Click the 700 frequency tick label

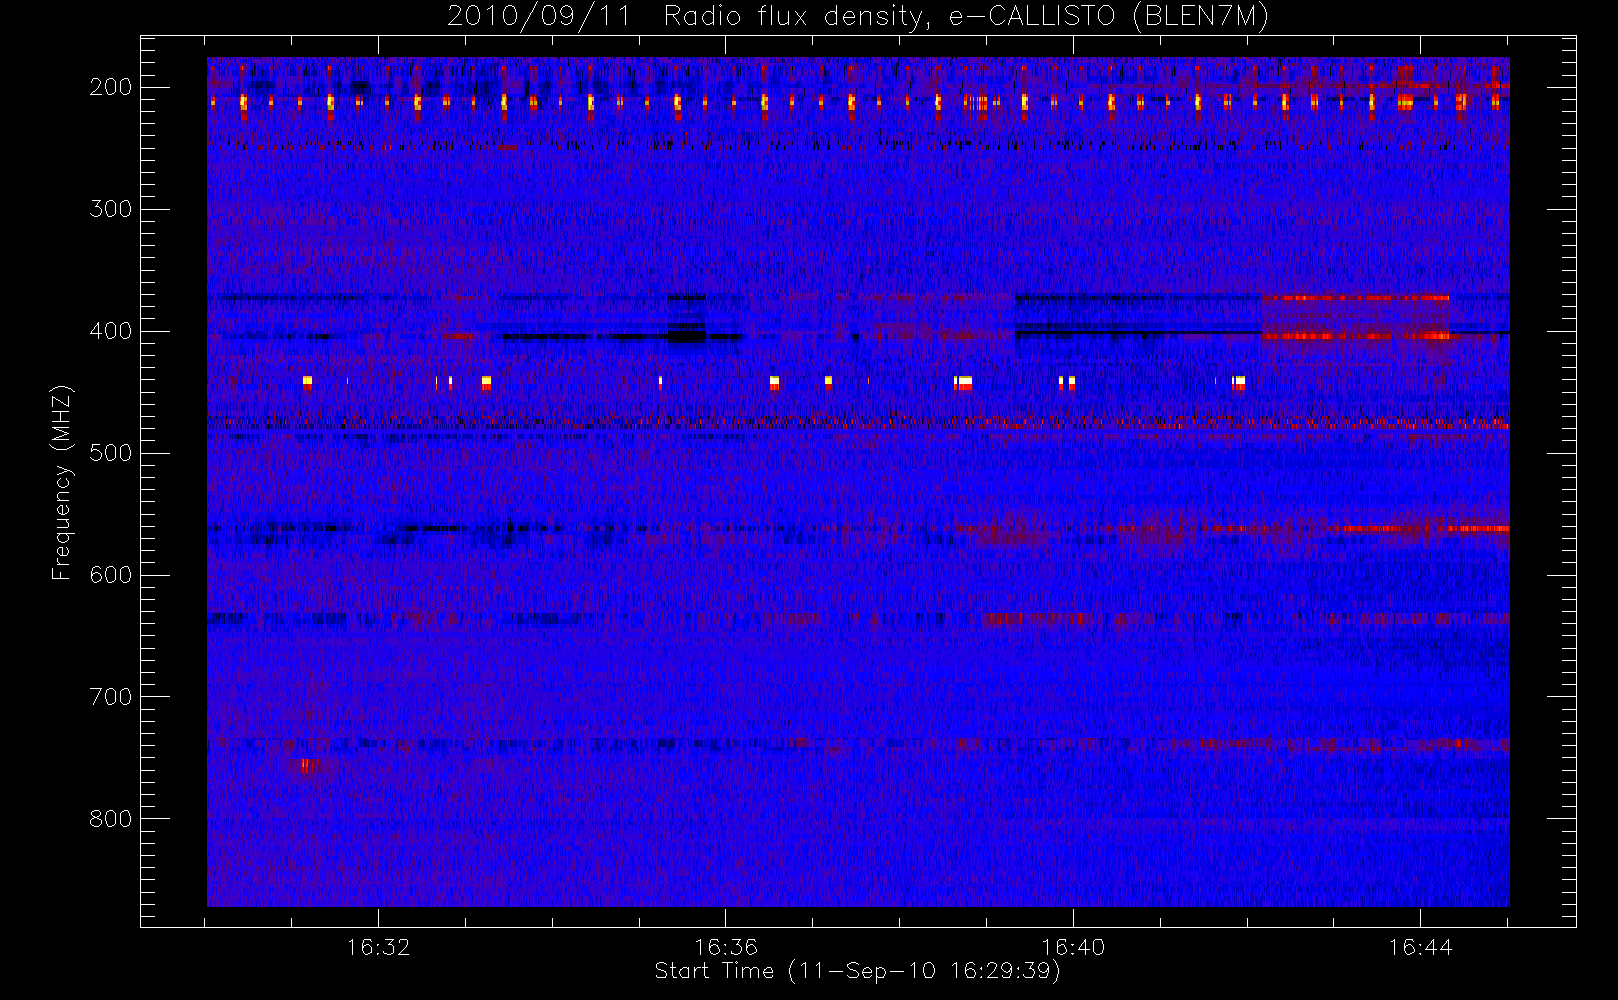pos(111,697)
